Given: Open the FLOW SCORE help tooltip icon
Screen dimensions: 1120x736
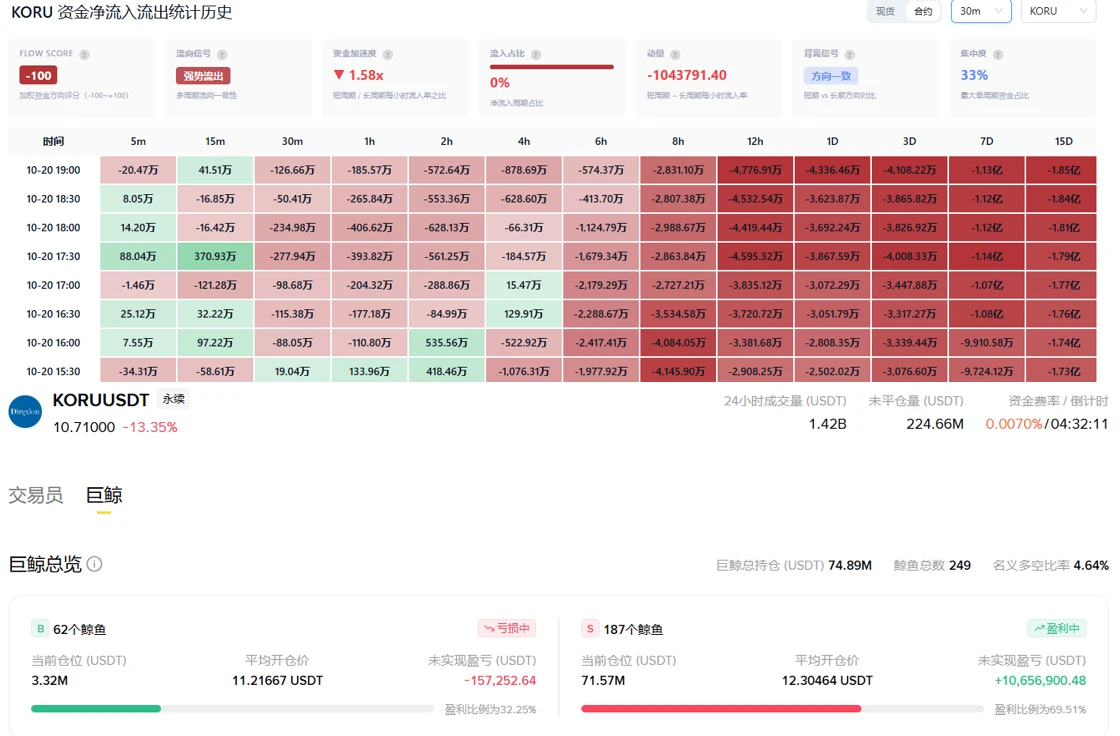Looking at the screenshot, I should click(84, 54).
